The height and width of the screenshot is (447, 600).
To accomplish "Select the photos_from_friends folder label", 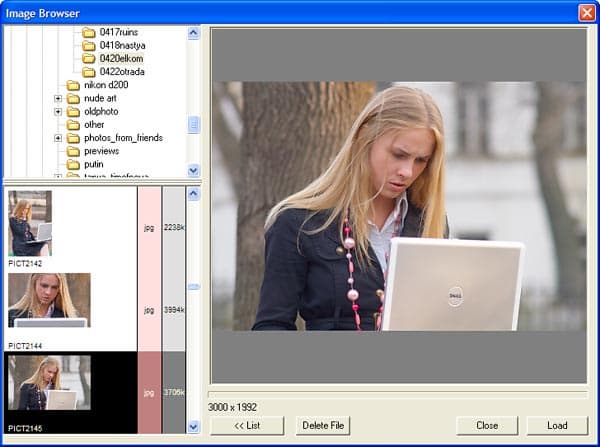I will pos(123,138).
